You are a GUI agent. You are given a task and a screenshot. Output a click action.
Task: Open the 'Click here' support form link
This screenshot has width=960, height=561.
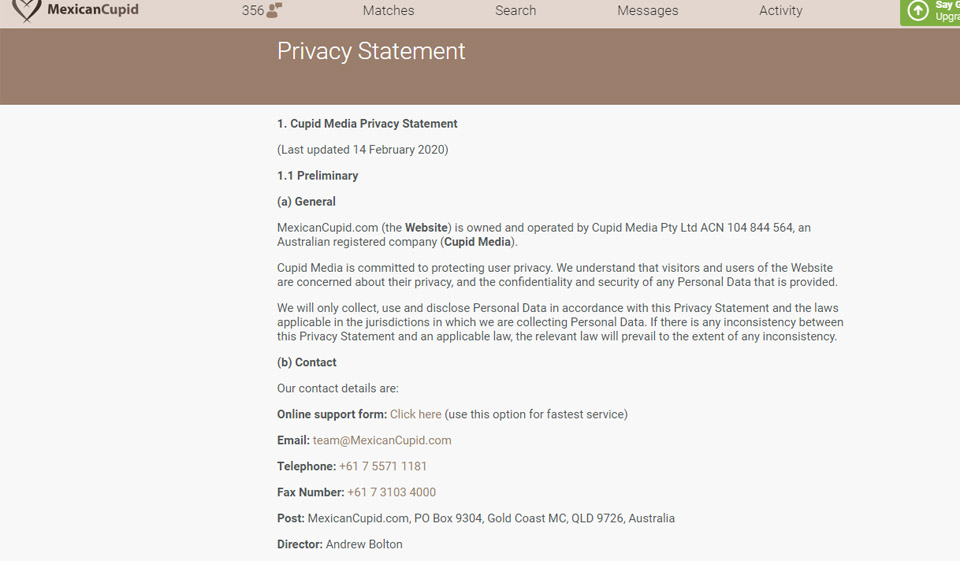pyautogui.click(x=415, y=414)
